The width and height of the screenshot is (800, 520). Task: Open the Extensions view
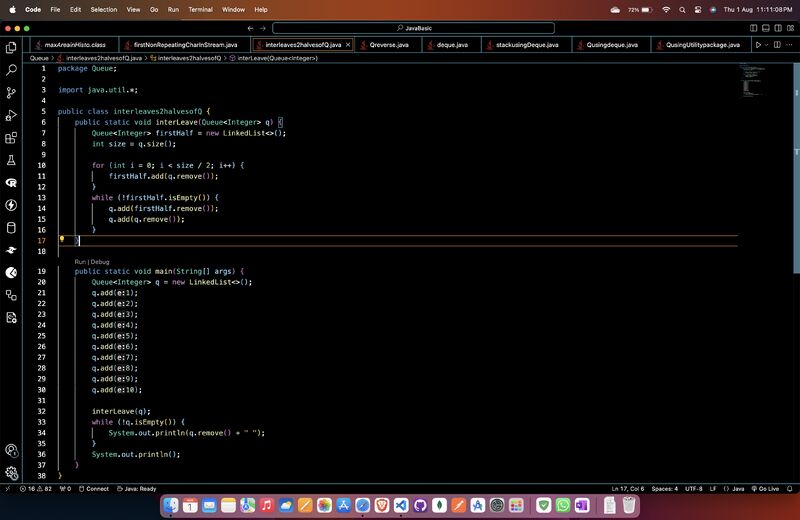coord(11,138)
